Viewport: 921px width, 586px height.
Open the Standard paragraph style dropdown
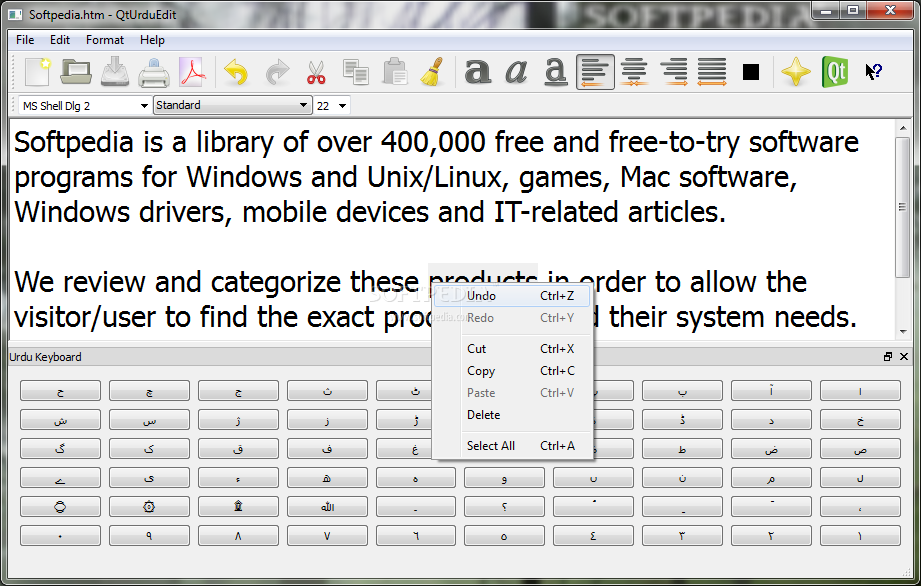231,106
